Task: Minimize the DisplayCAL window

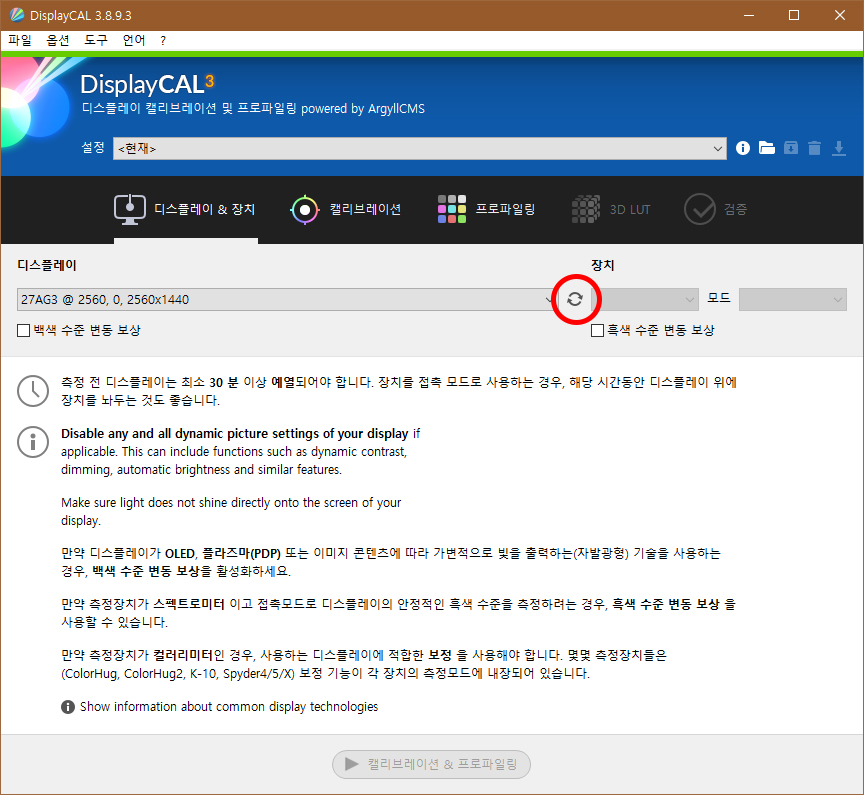Action: pyautogui.click(x=748, y=15)
